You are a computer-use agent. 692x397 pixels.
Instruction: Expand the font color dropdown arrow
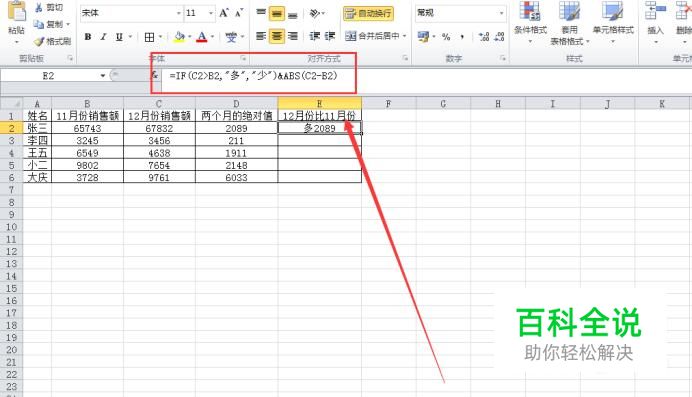(x=212, y=37)
